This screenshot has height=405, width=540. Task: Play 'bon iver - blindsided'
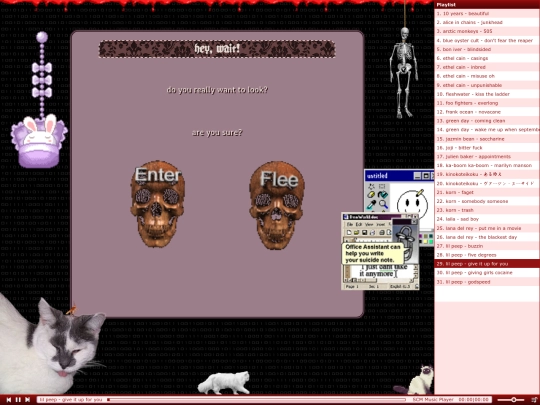coord(487,49)
